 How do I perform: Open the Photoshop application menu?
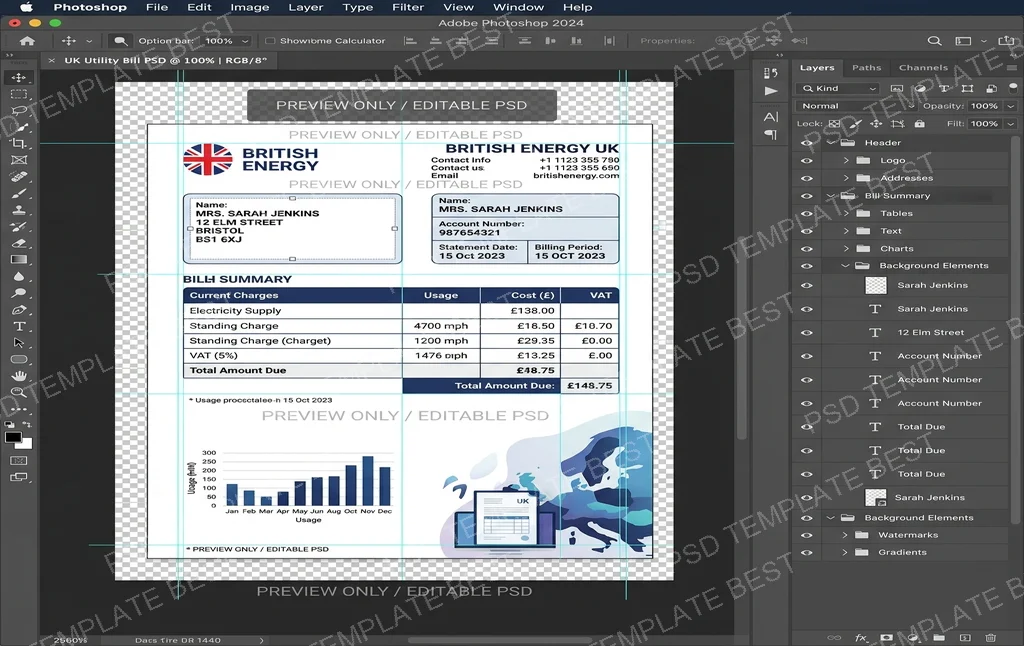[x=90, y=7]
